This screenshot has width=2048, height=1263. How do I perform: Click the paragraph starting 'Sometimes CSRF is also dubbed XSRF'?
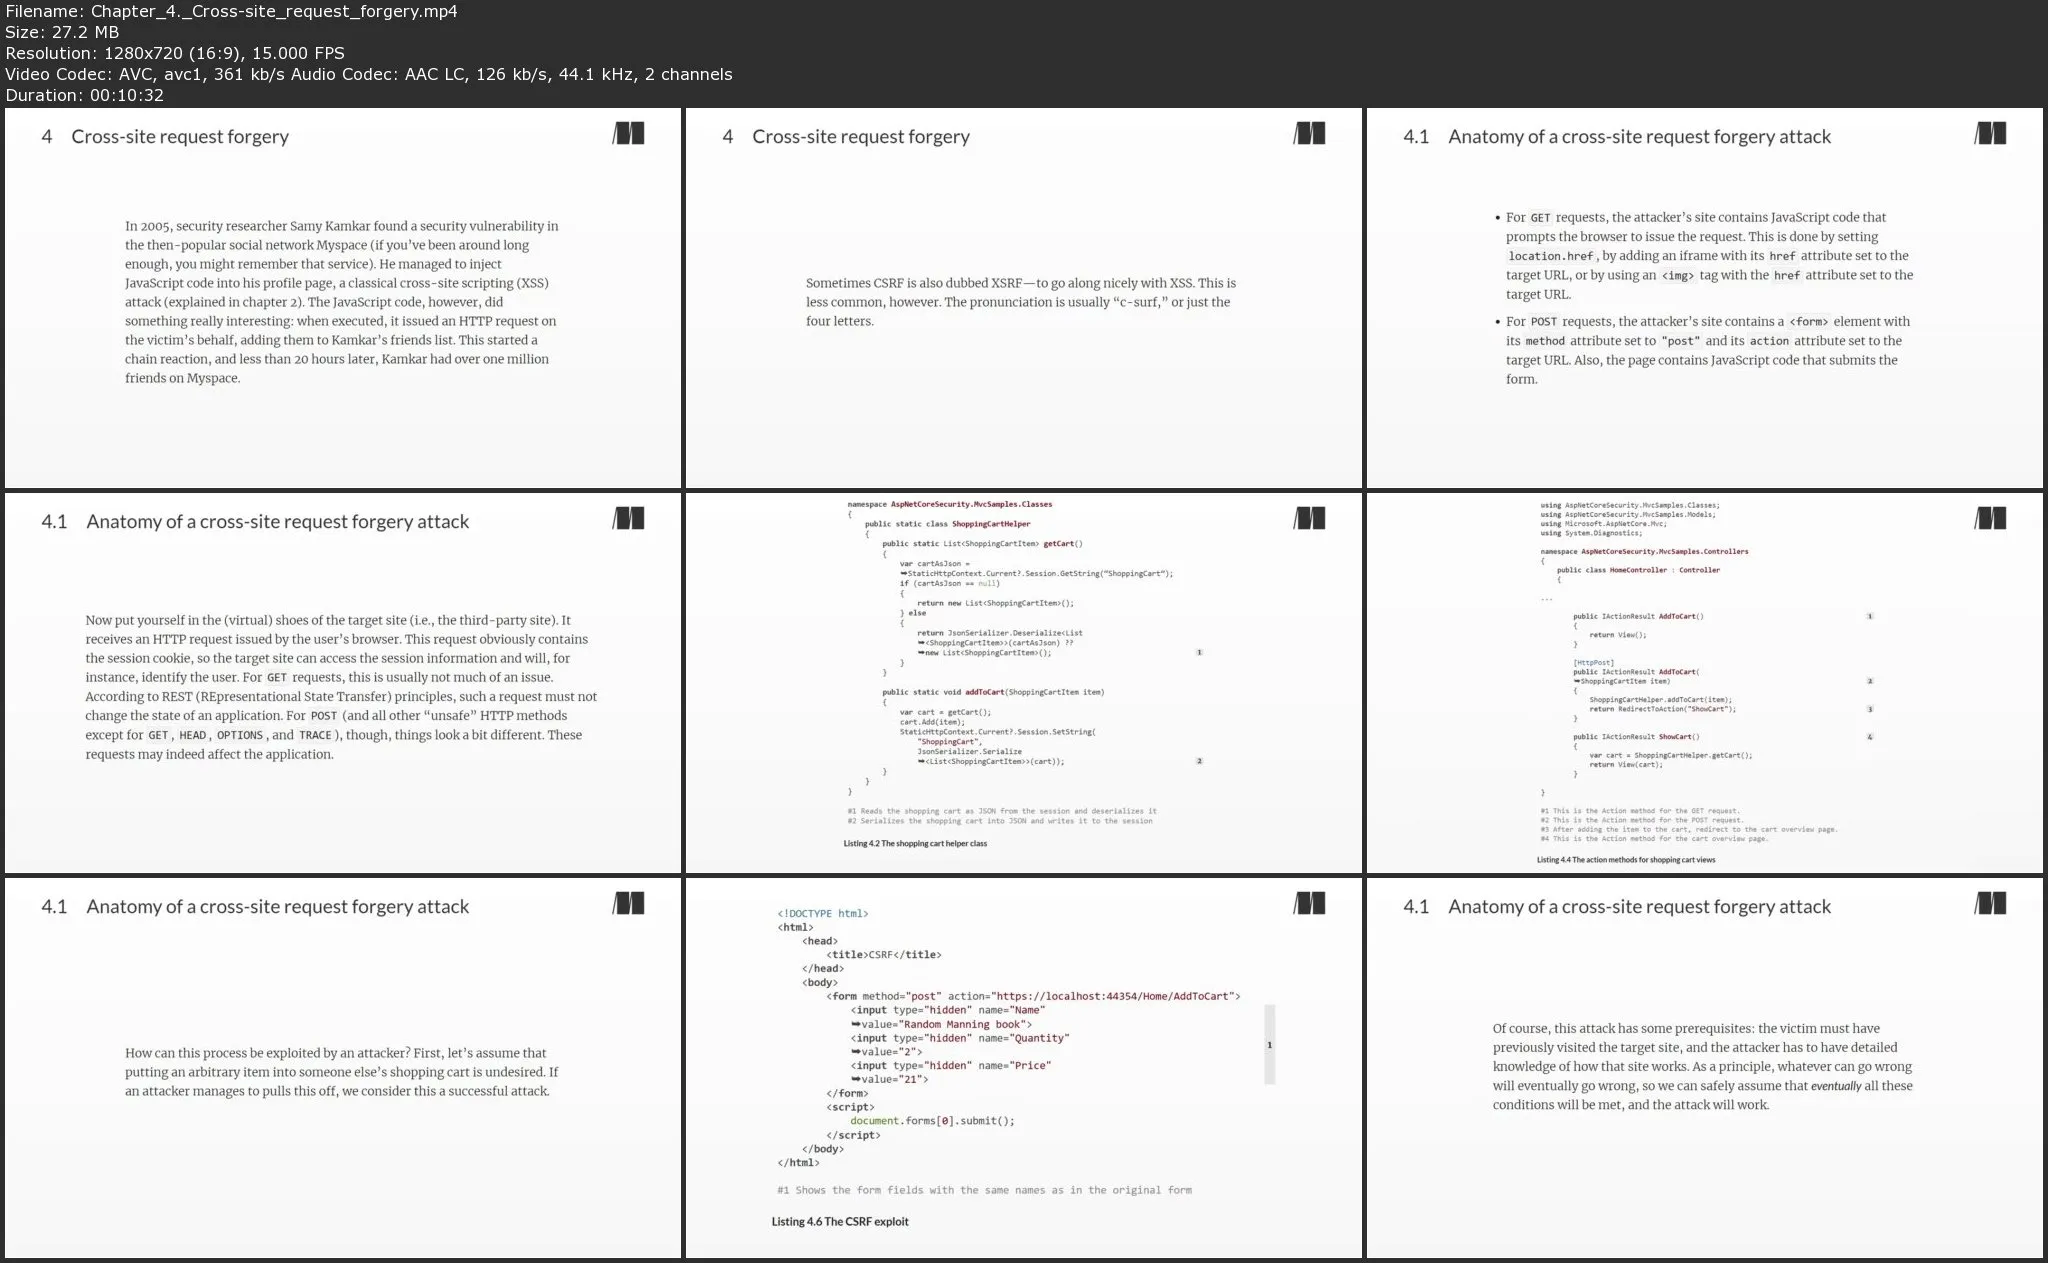[x=1021, y=302]
